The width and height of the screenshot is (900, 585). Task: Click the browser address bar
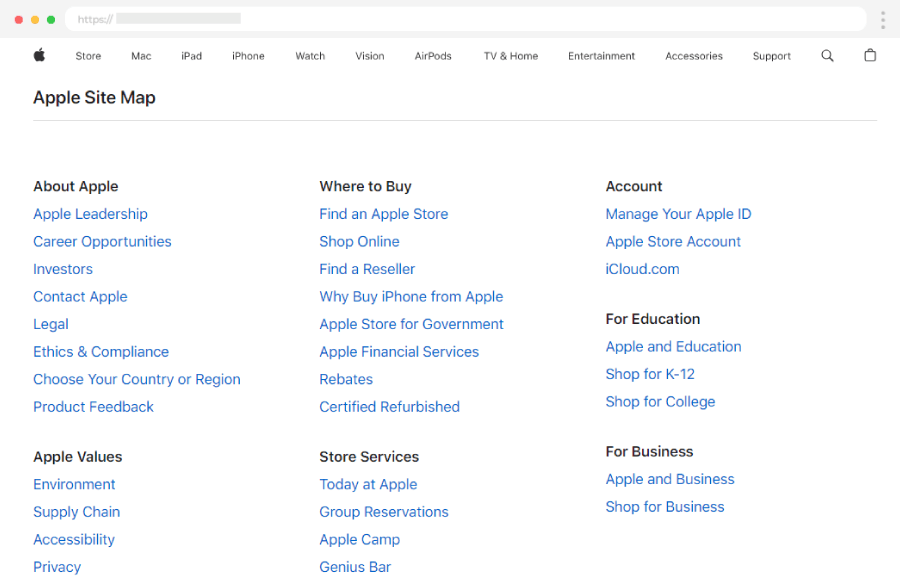point(465,19)
